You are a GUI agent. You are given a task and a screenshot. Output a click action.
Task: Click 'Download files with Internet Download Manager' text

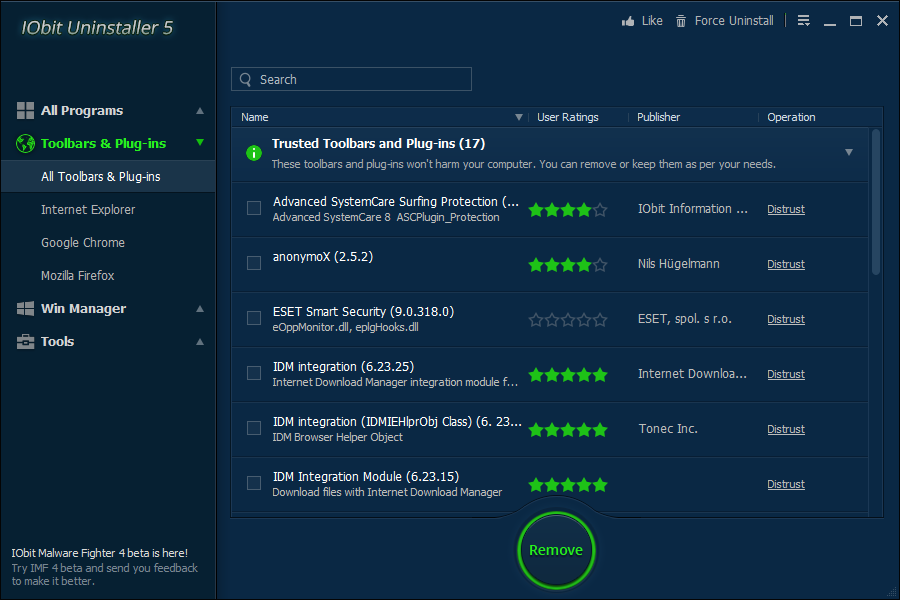(x=387, y=492)
